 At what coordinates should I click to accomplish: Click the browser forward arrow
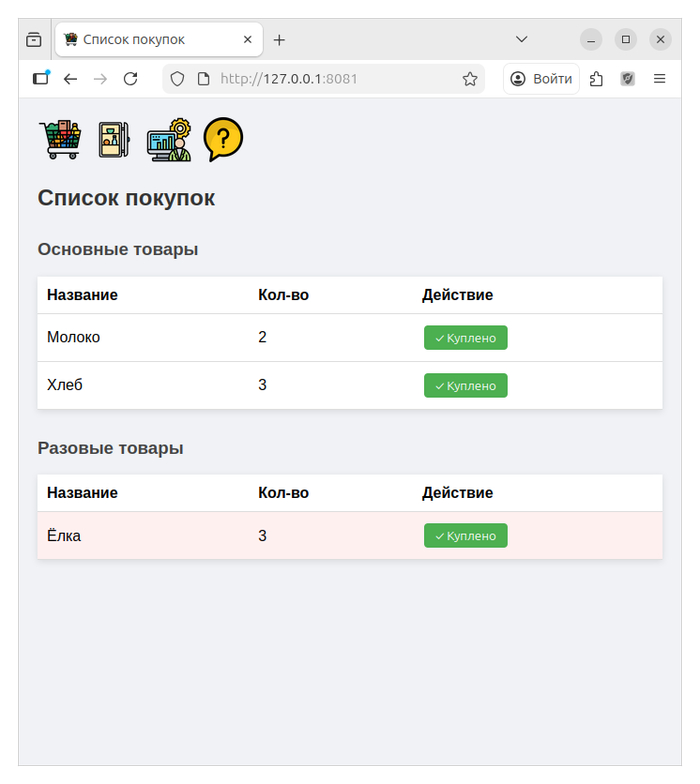[x=100, y=79]
